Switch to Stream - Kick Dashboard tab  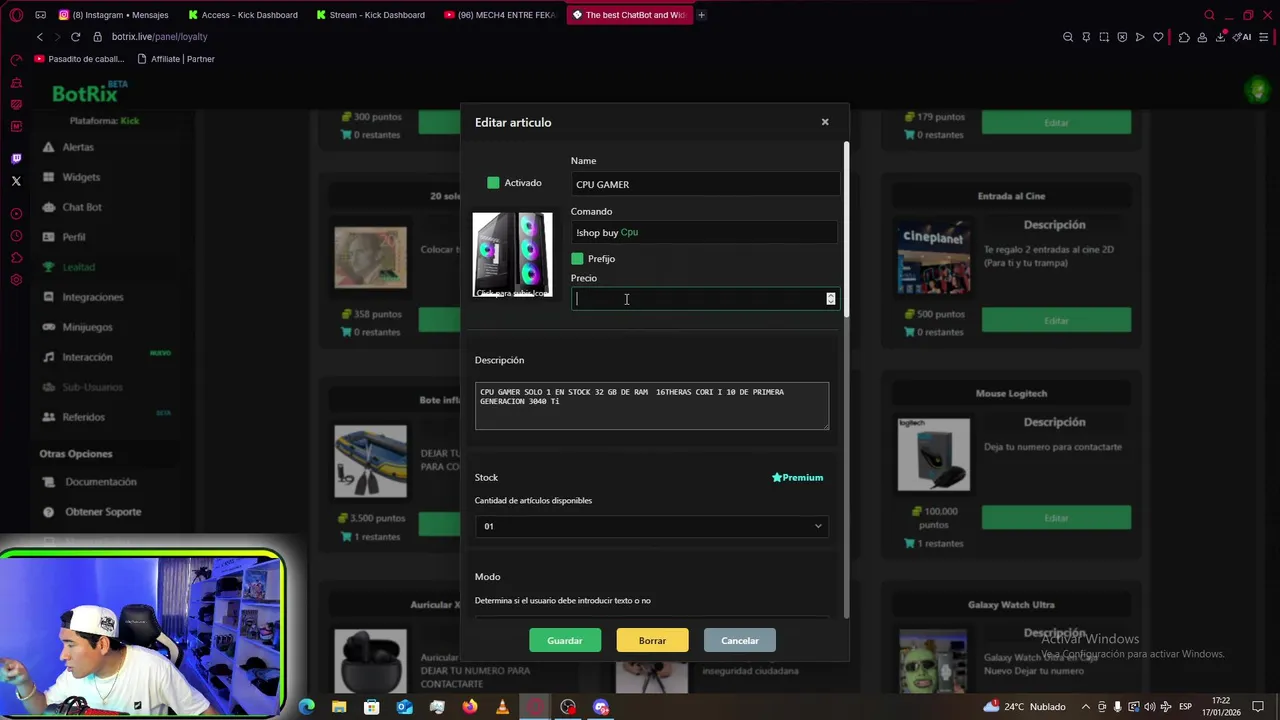point(370,15)
